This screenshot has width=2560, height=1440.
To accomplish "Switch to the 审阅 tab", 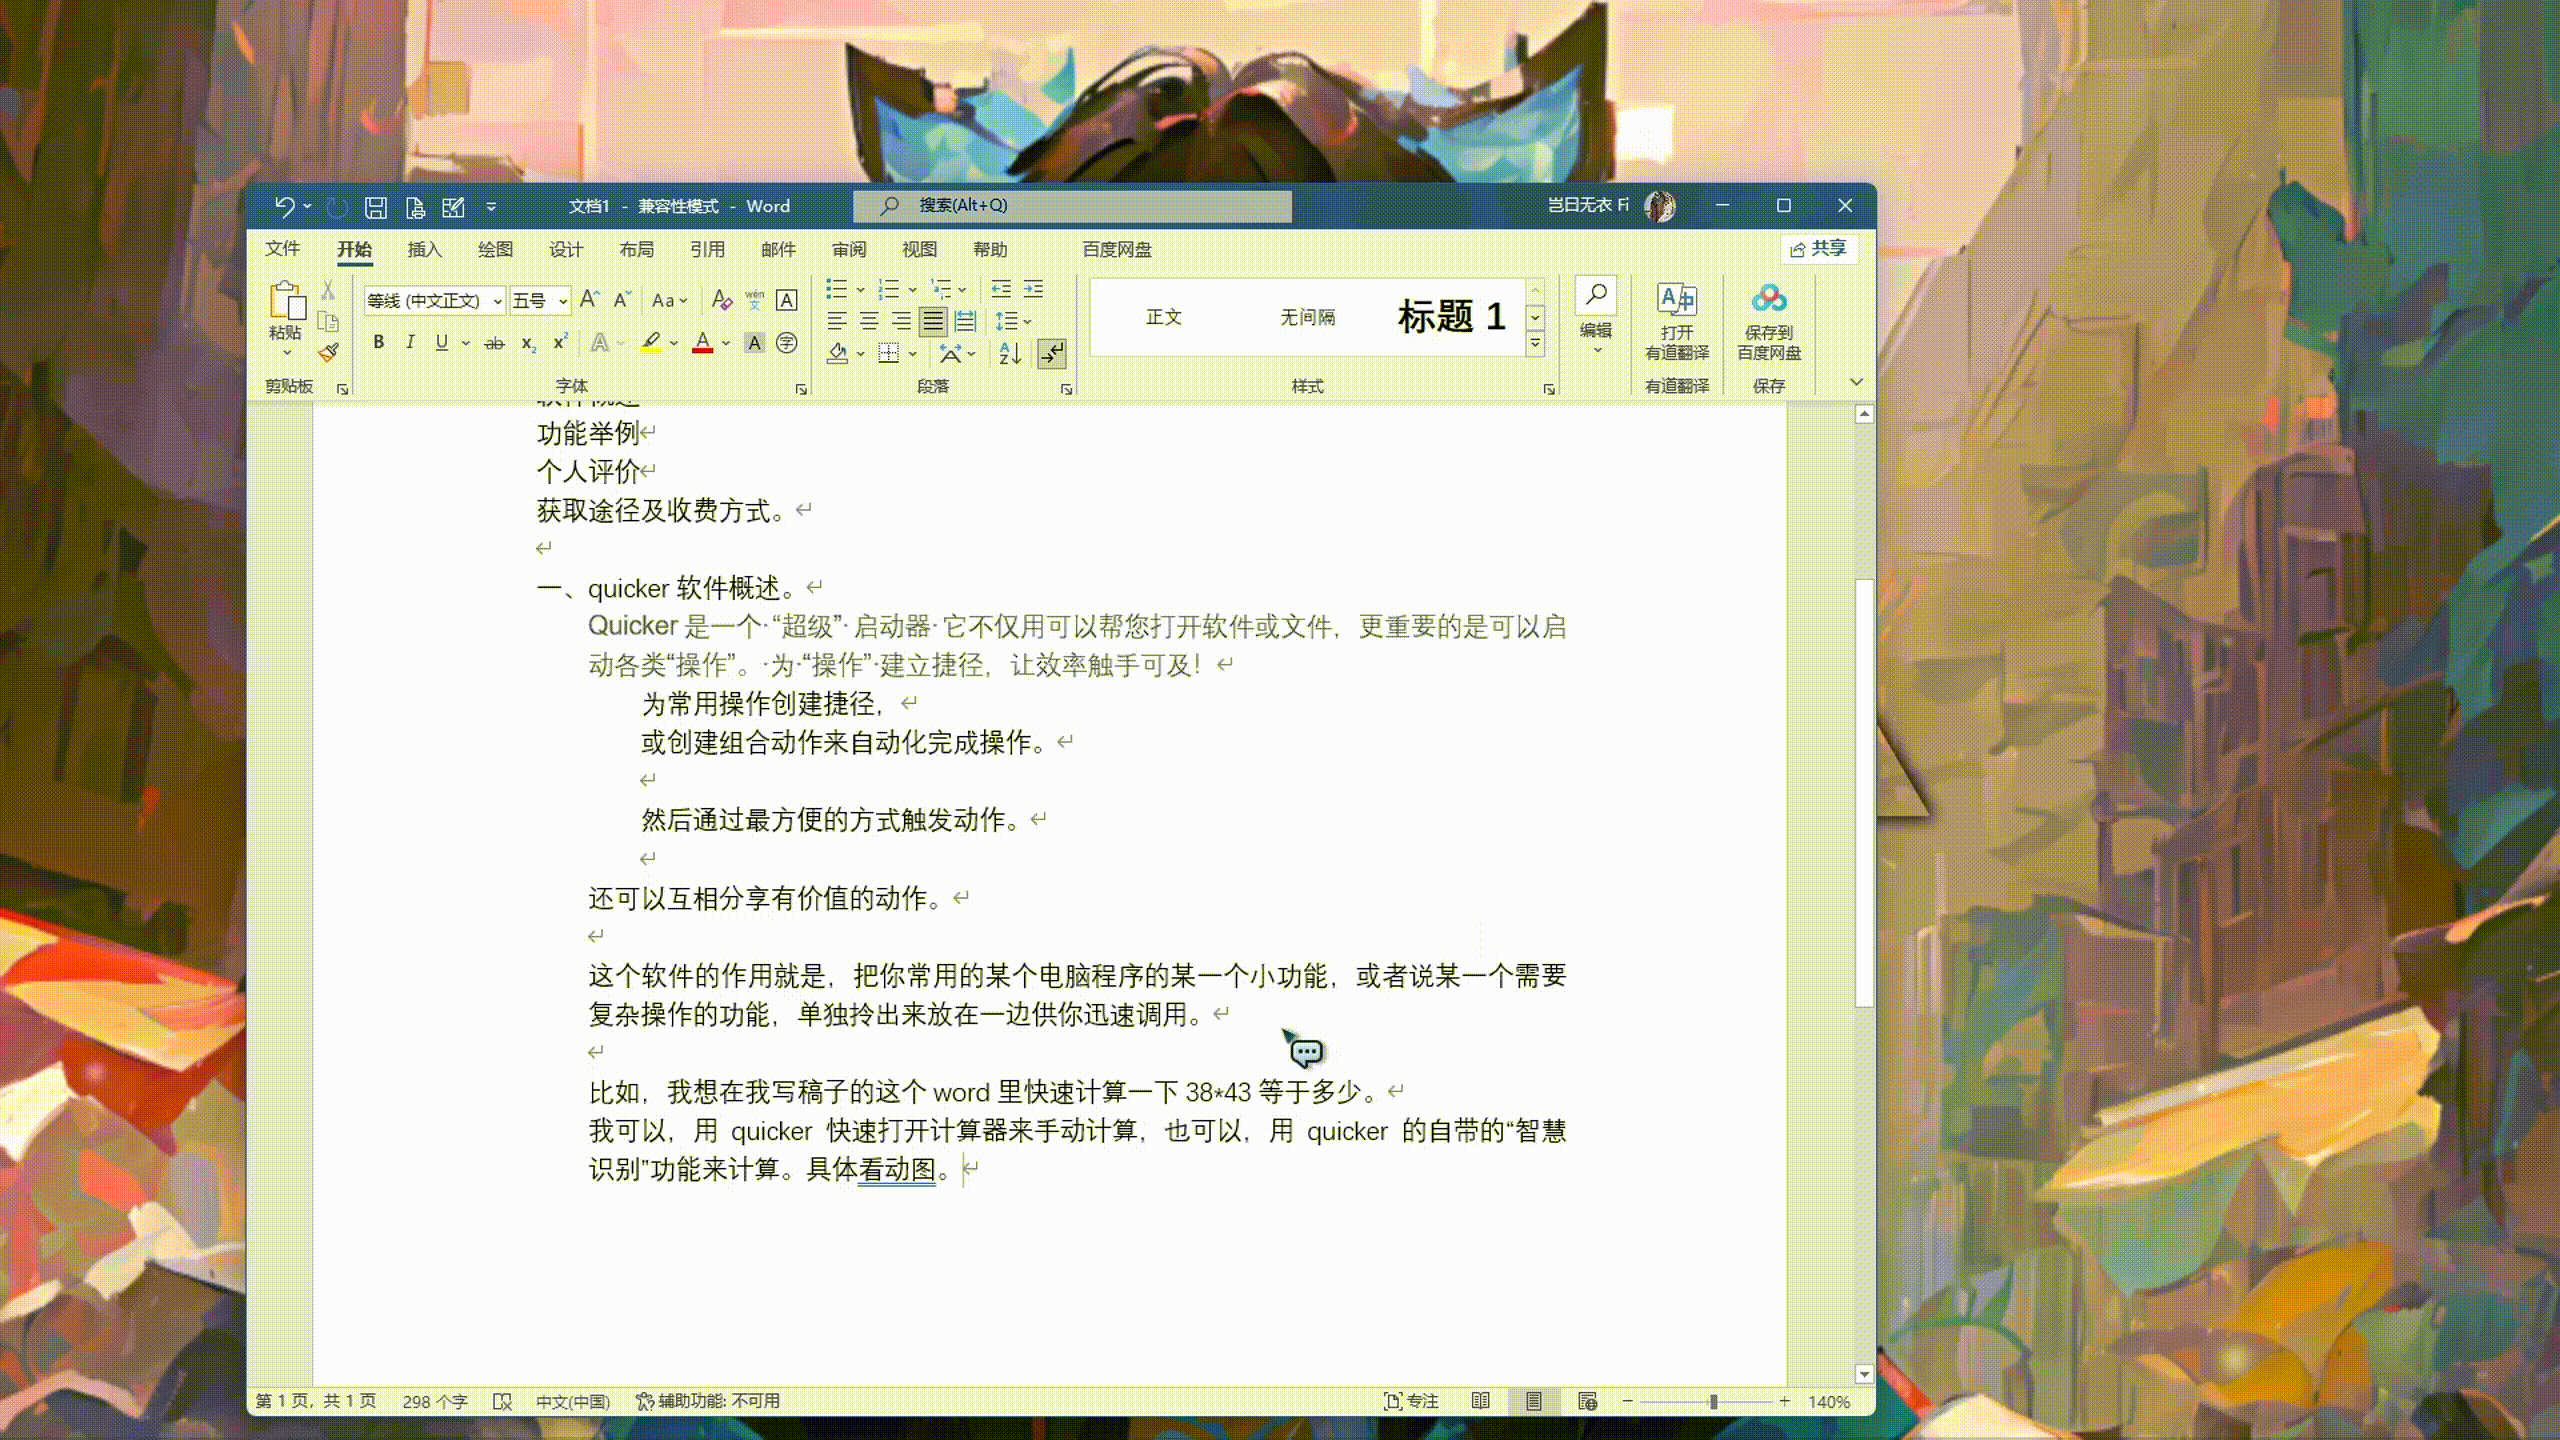I will 848,249.
